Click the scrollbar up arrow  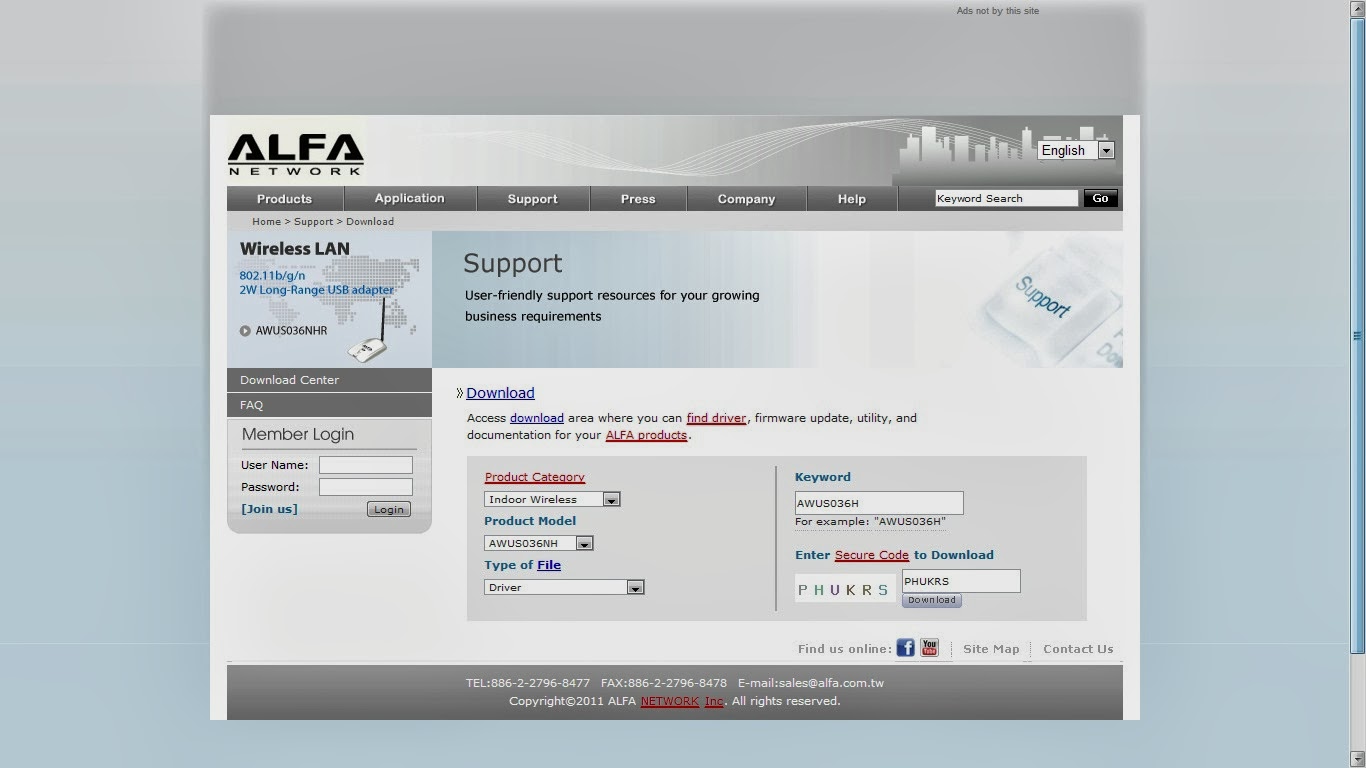coord(1357,8)
